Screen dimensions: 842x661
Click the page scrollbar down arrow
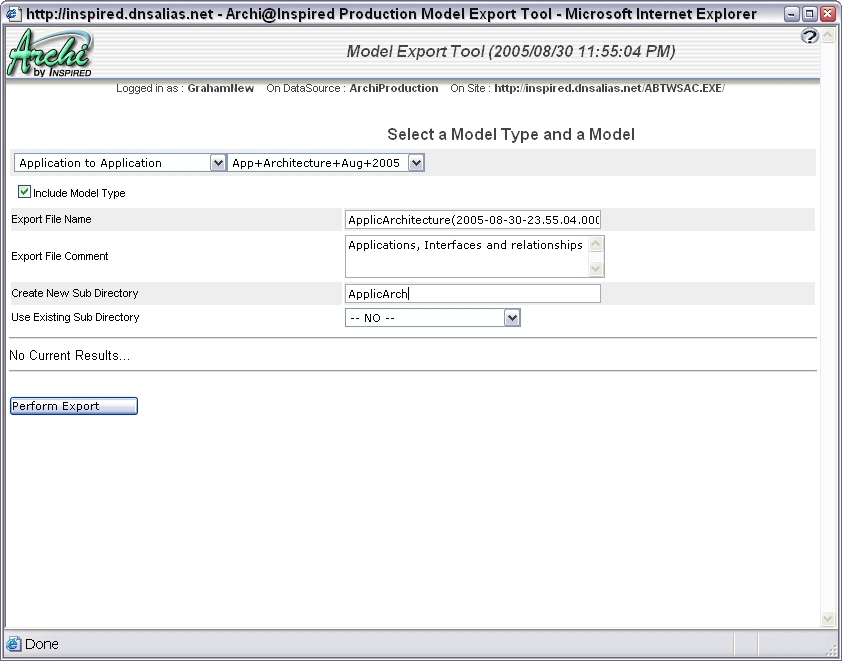click(x=827, y=619)
